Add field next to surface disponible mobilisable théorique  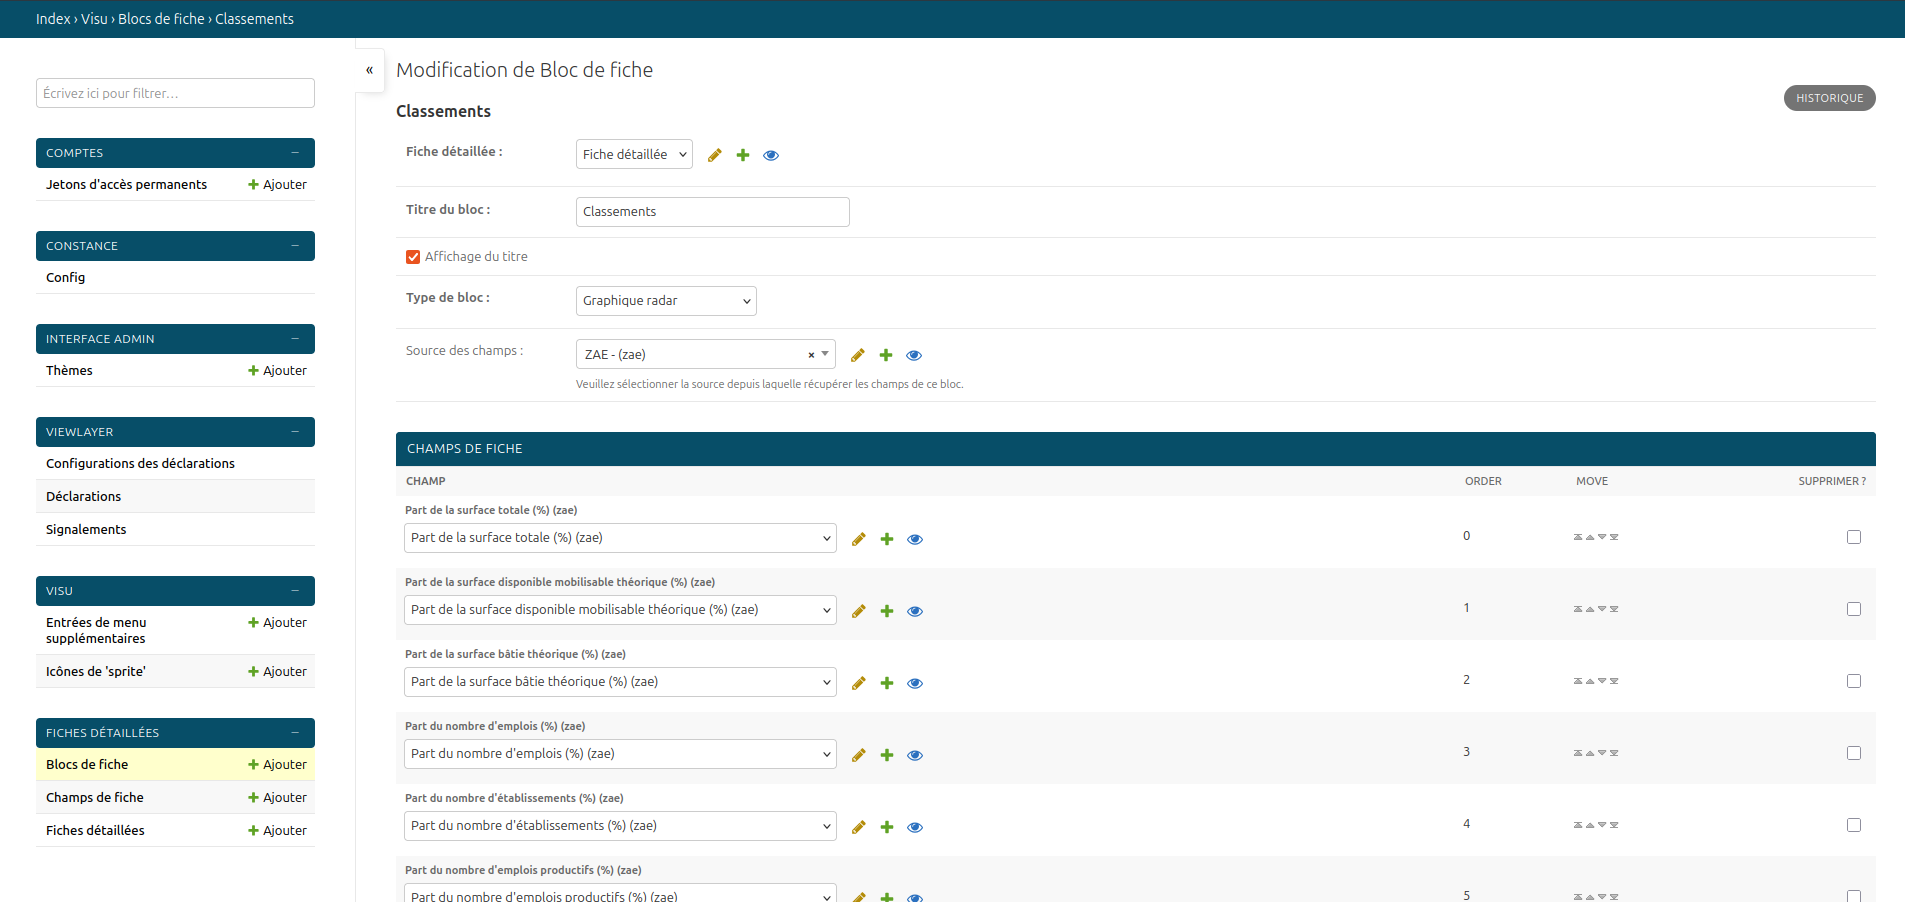point(887,611)
